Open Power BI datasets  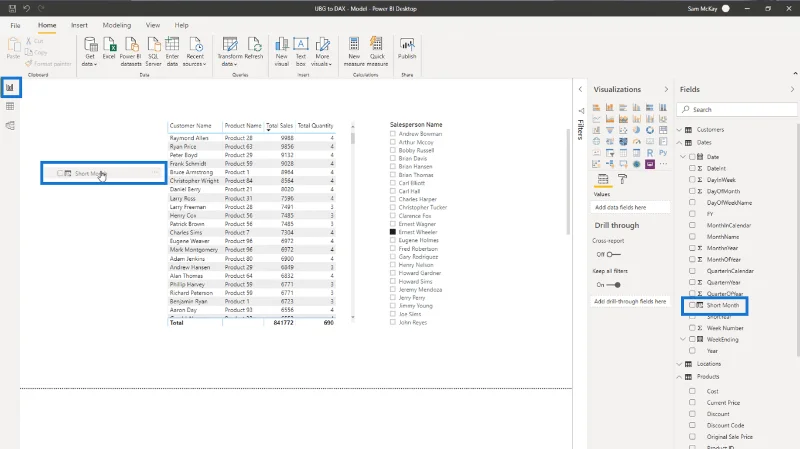(131, 52)
